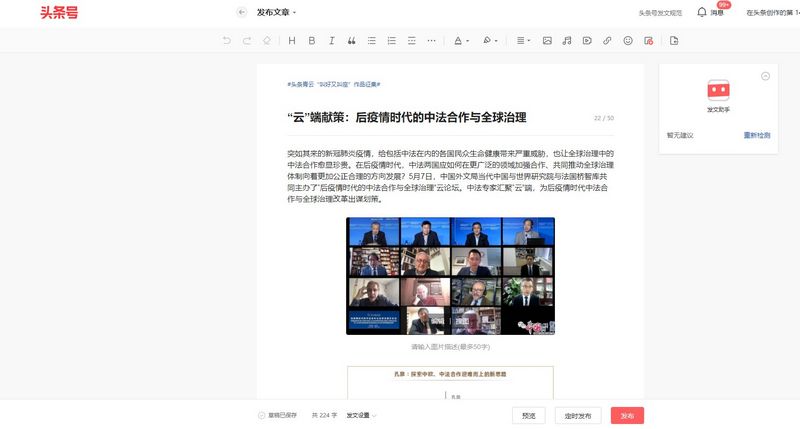This screenshot has width=800, height=429.
Task: Toggle bold formatting
Action: click(x=312, y=41)
